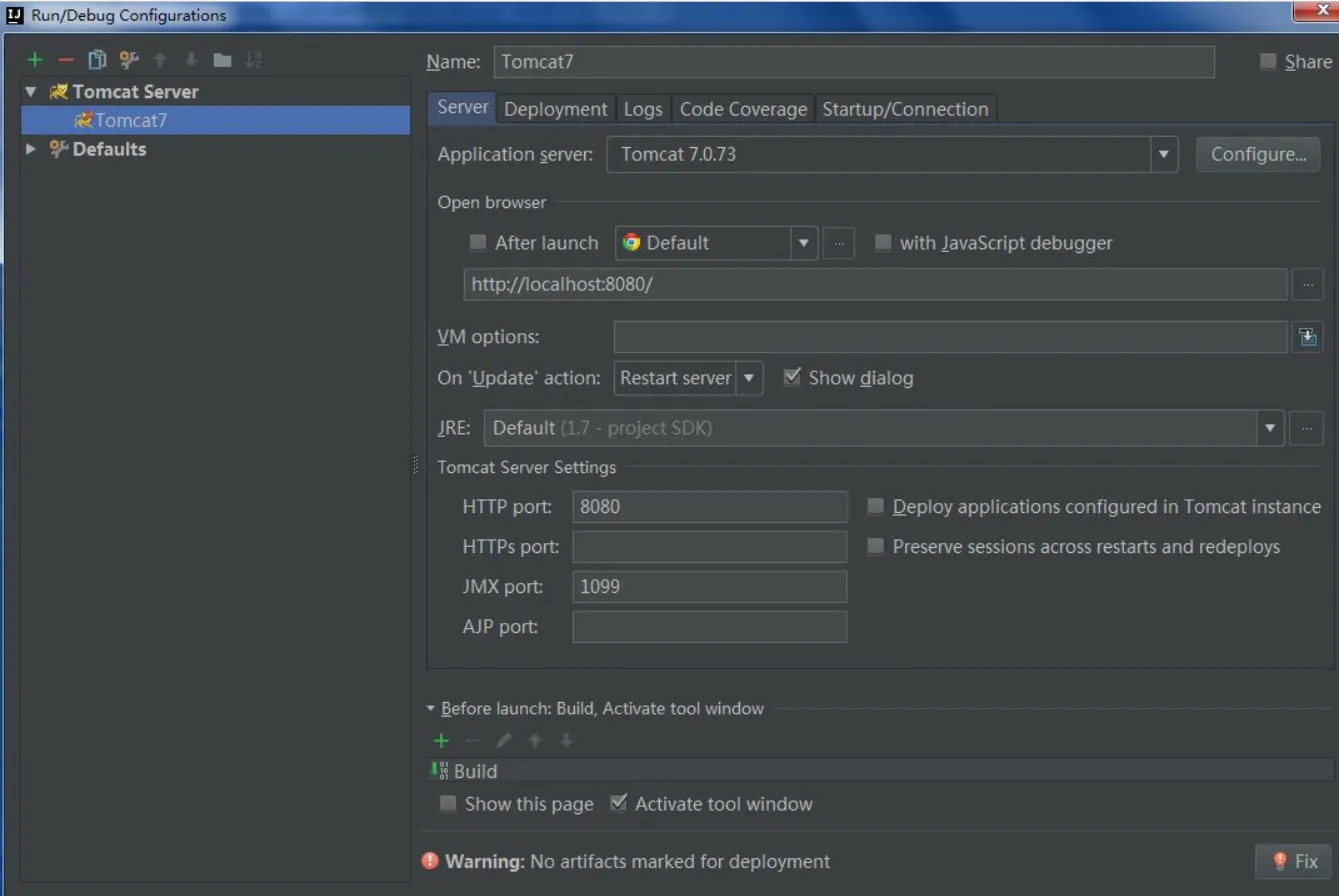Open browser list ellipsis button
This screenshot has width=1339, height=896.
(x=838, y=243)
